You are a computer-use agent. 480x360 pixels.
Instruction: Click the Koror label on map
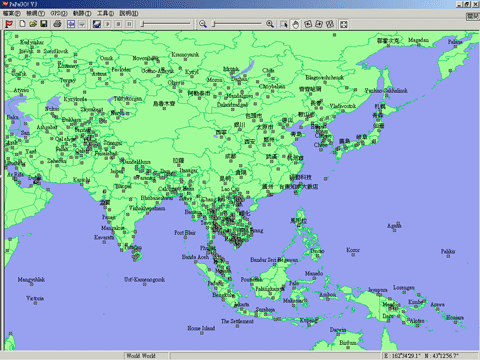(x=353, y=250)
